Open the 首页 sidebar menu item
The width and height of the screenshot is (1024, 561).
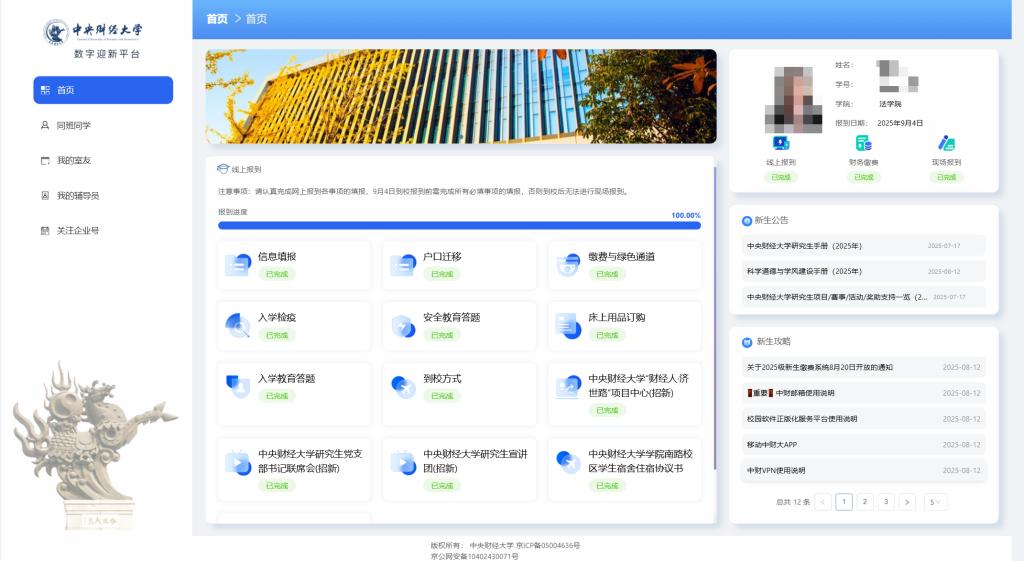click(103, 90)
